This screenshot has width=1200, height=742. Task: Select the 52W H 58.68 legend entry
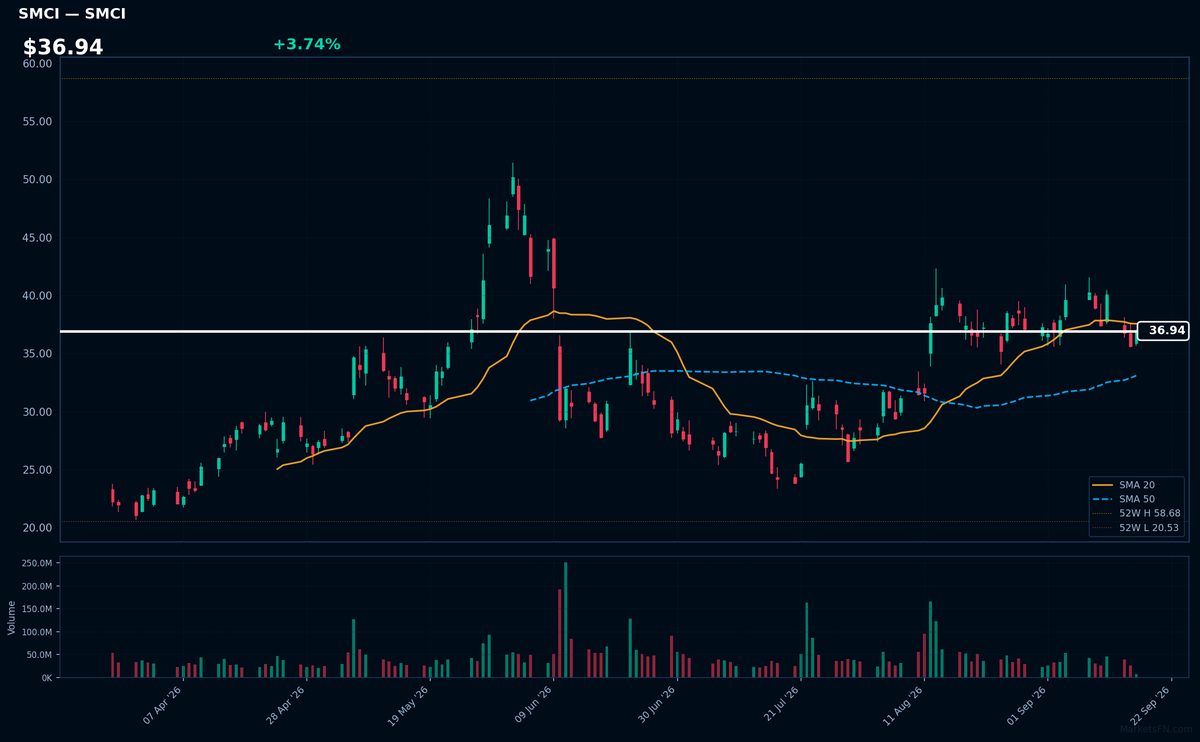tap(1138, 513)
